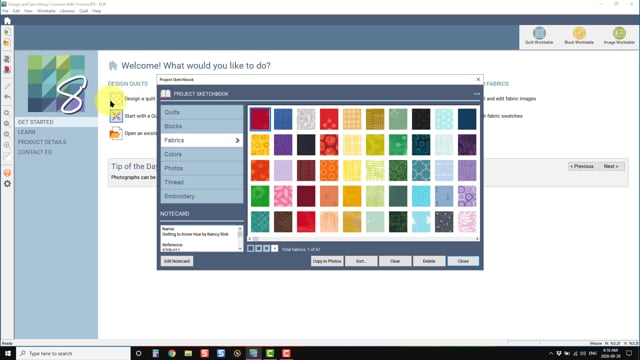Click the orange Open Project folder toolbar icon
The image size is (640, 360).
click(x=7, y=43)
